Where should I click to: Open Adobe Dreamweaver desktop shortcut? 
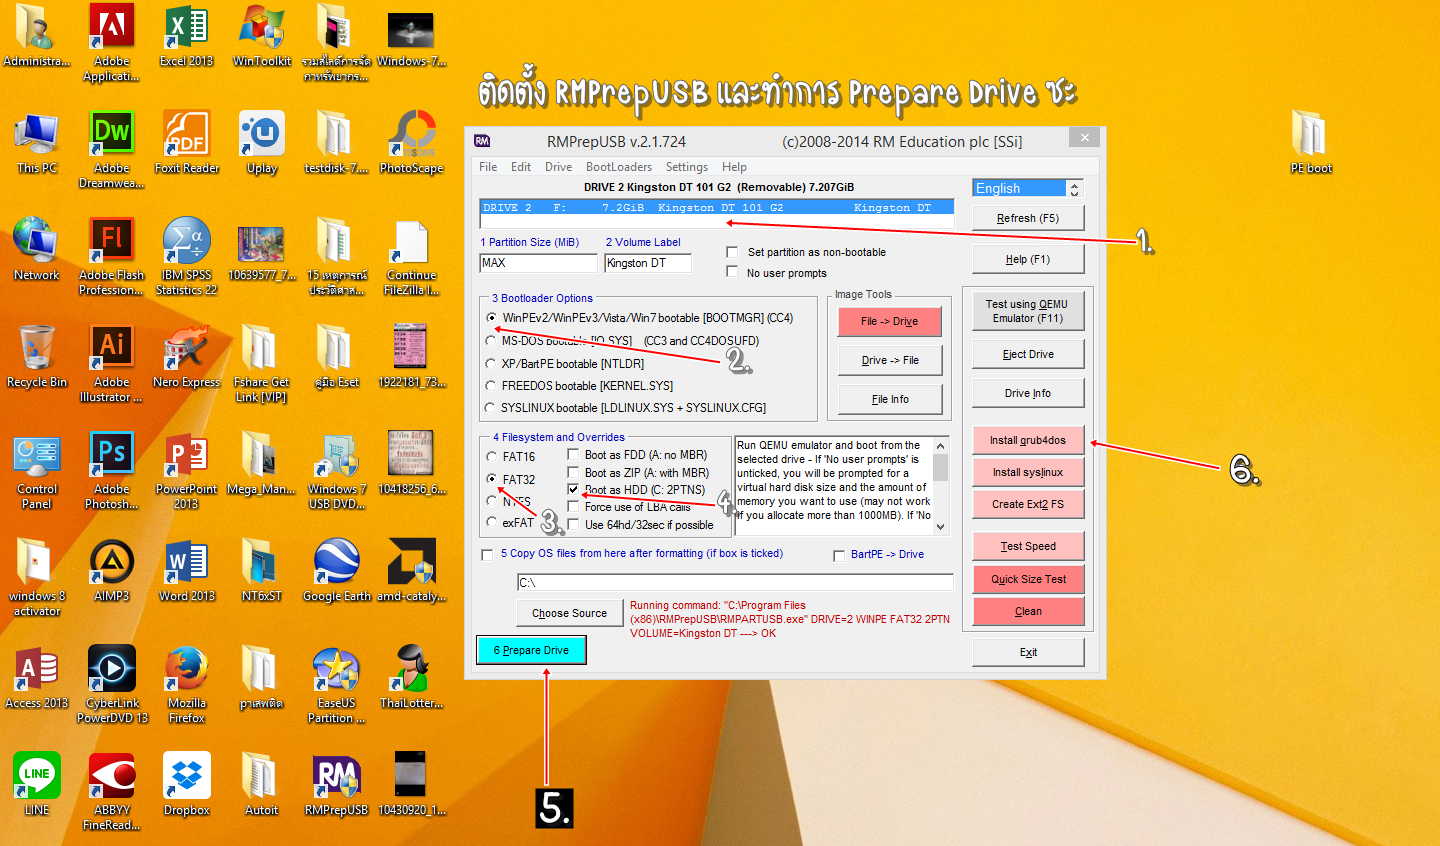point(112,150)
